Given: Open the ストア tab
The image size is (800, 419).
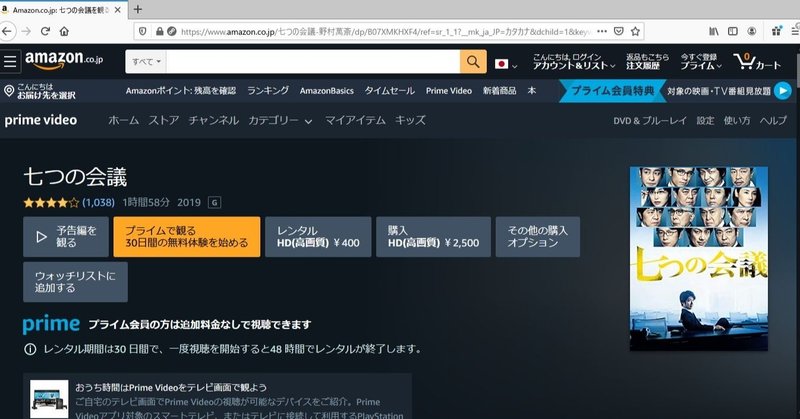Looking at the screenshot, I should pos(164,120).
